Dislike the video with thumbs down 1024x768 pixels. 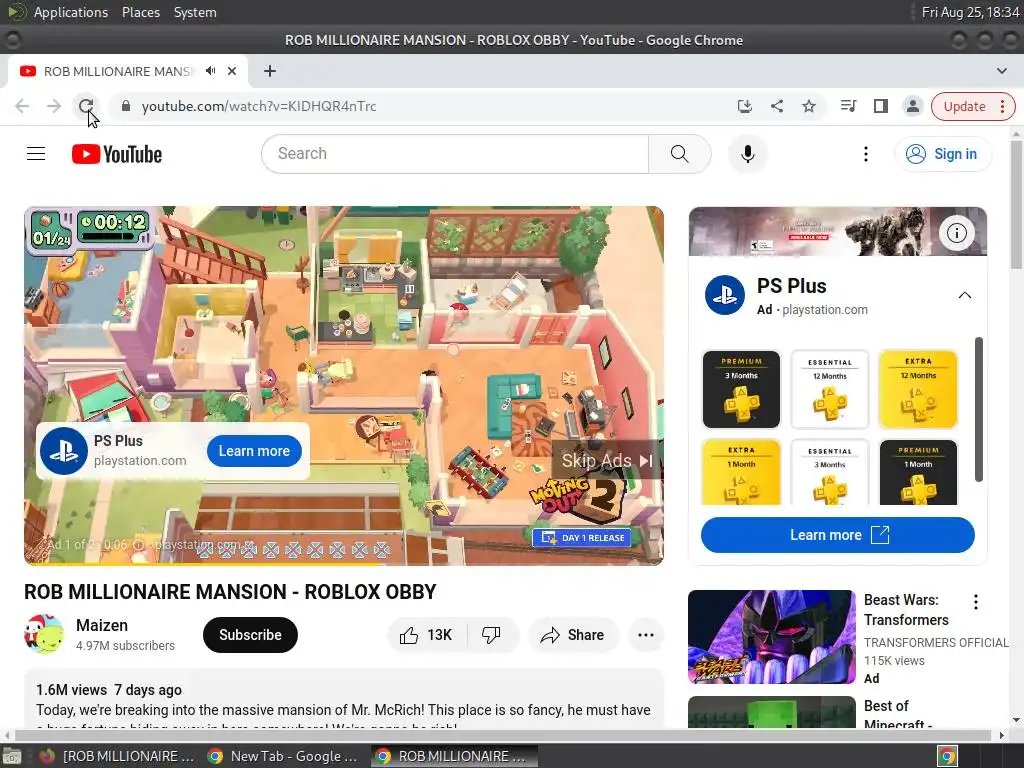pyautogui.click(x=492, y=635)
